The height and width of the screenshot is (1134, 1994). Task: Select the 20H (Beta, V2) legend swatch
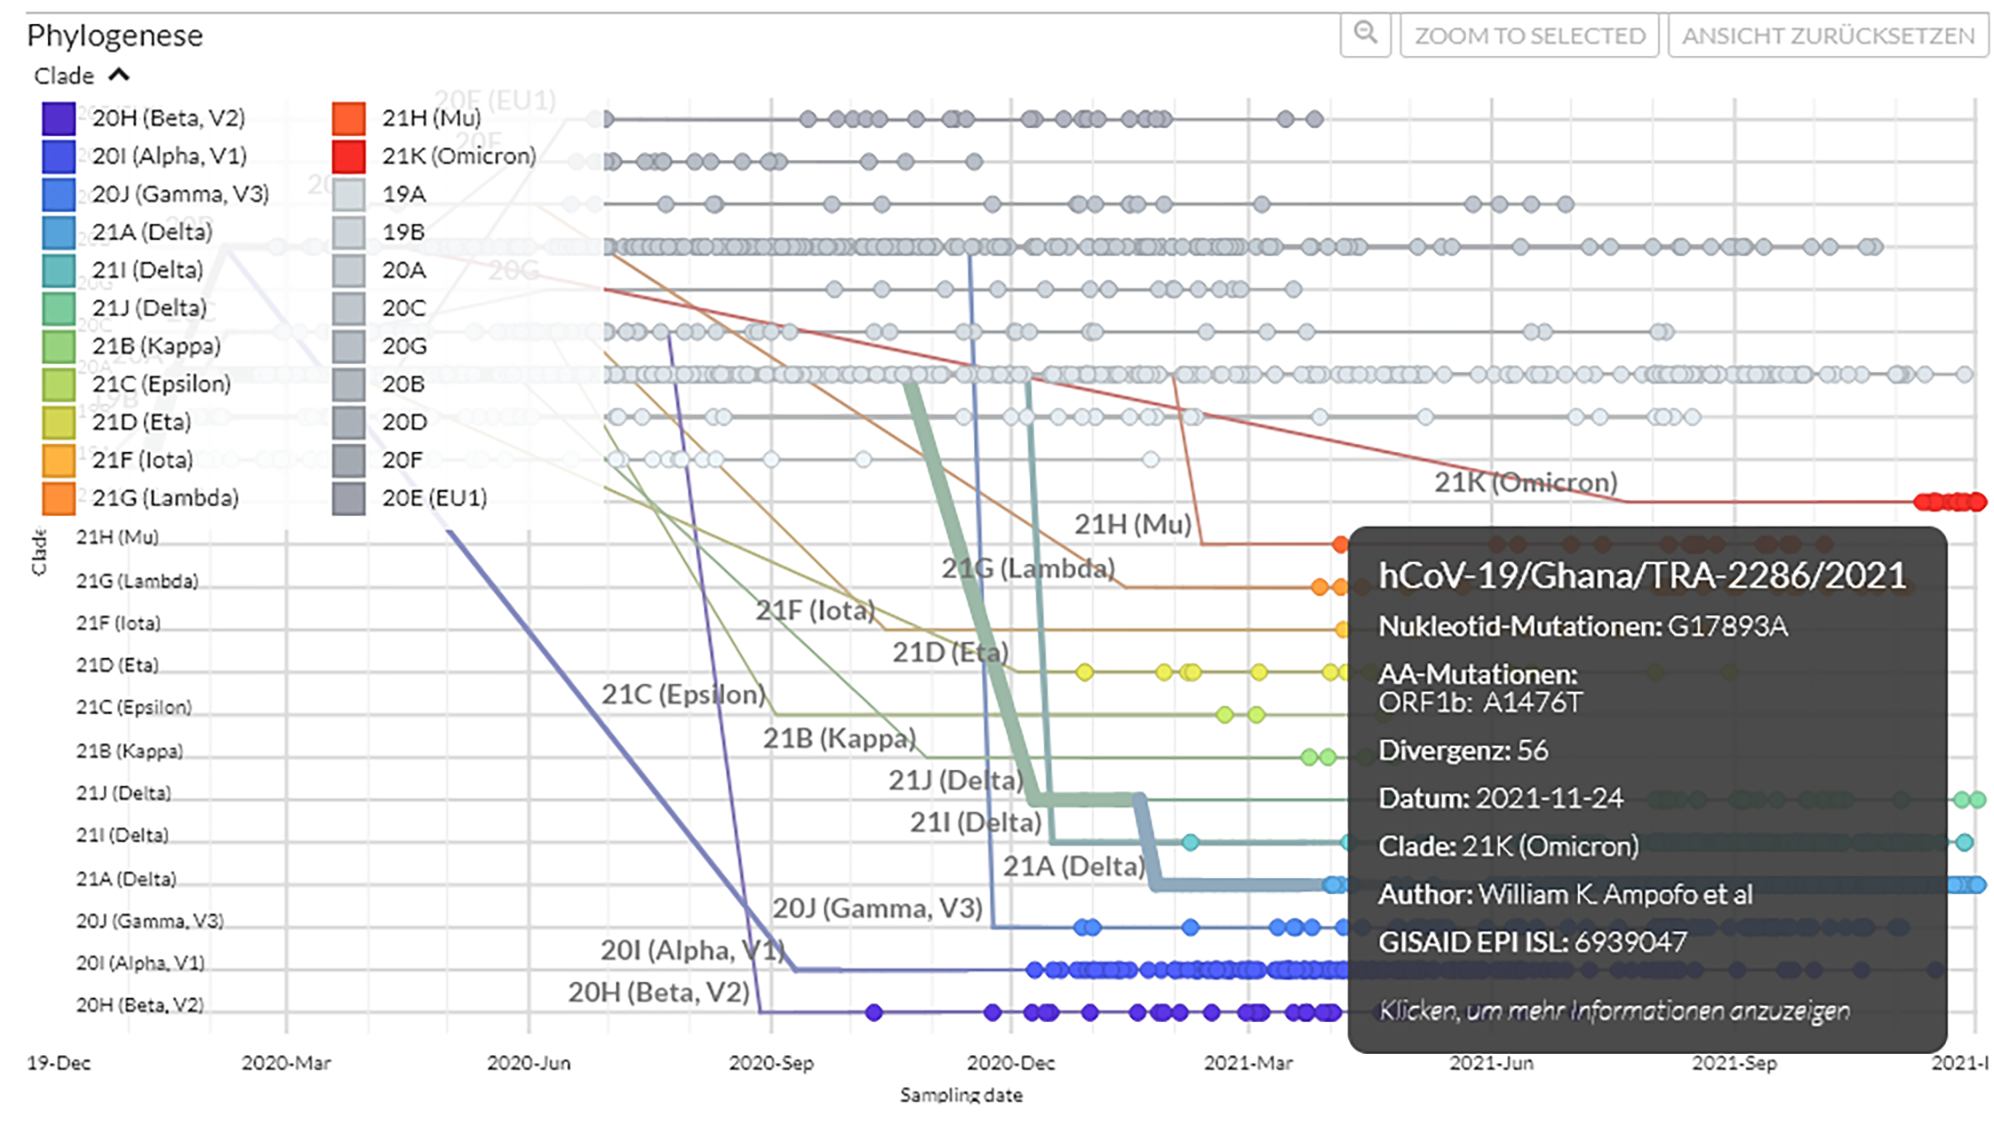(59, 118)
